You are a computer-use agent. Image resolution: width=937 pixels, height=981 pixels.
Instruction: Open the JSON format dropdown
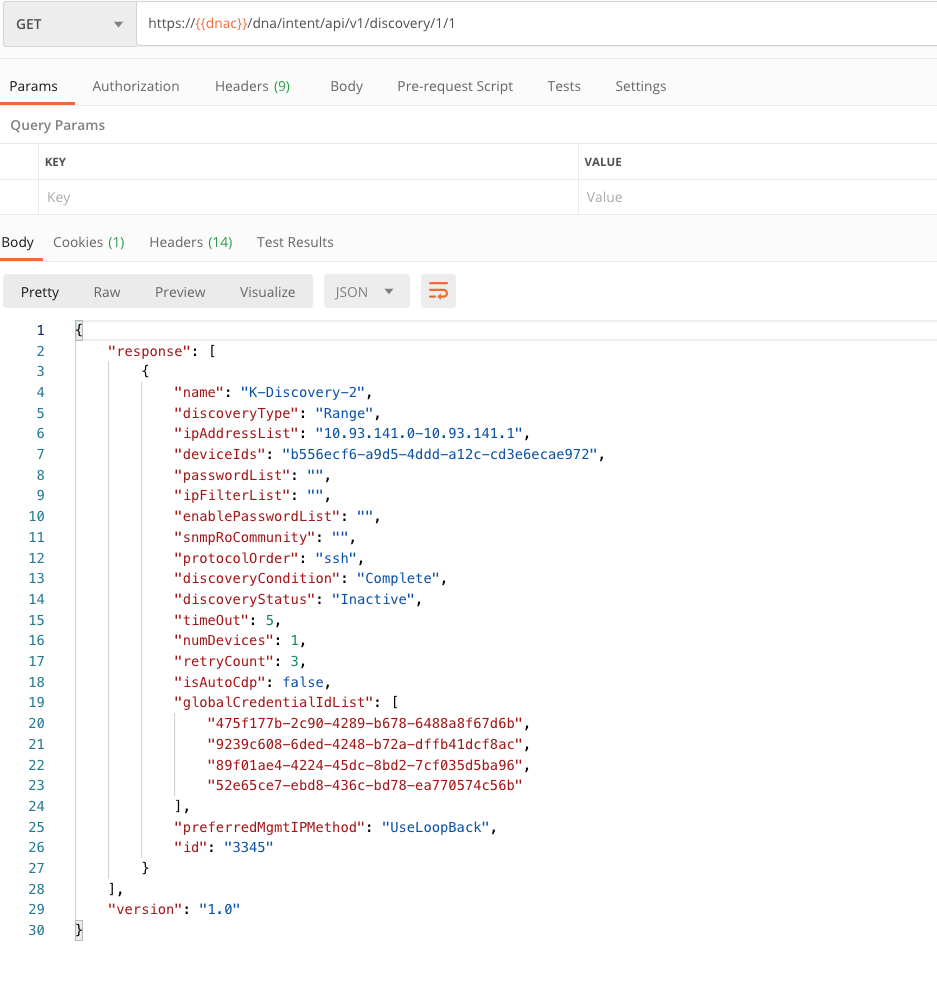tap(365, 292)
